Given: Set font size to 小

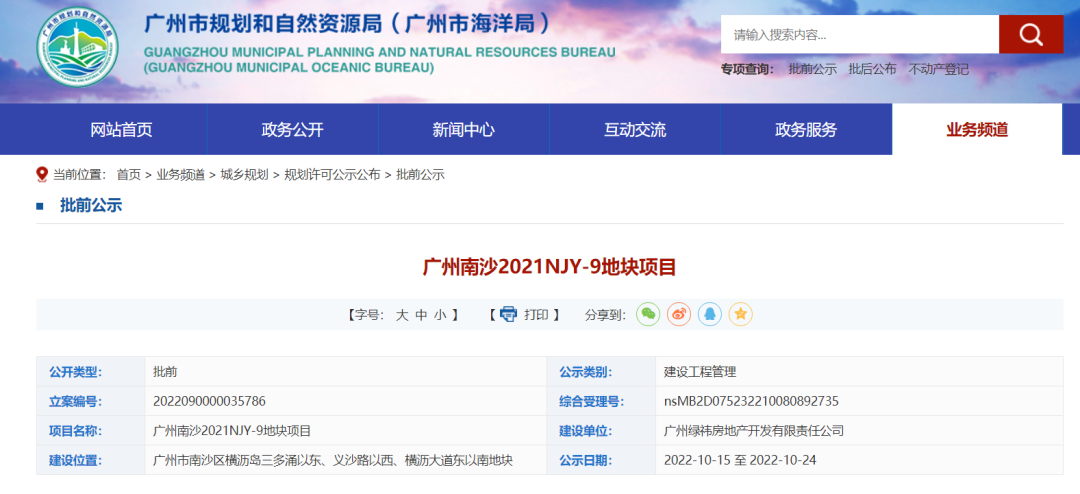Looking at the screenshot, I should point(441,315).
